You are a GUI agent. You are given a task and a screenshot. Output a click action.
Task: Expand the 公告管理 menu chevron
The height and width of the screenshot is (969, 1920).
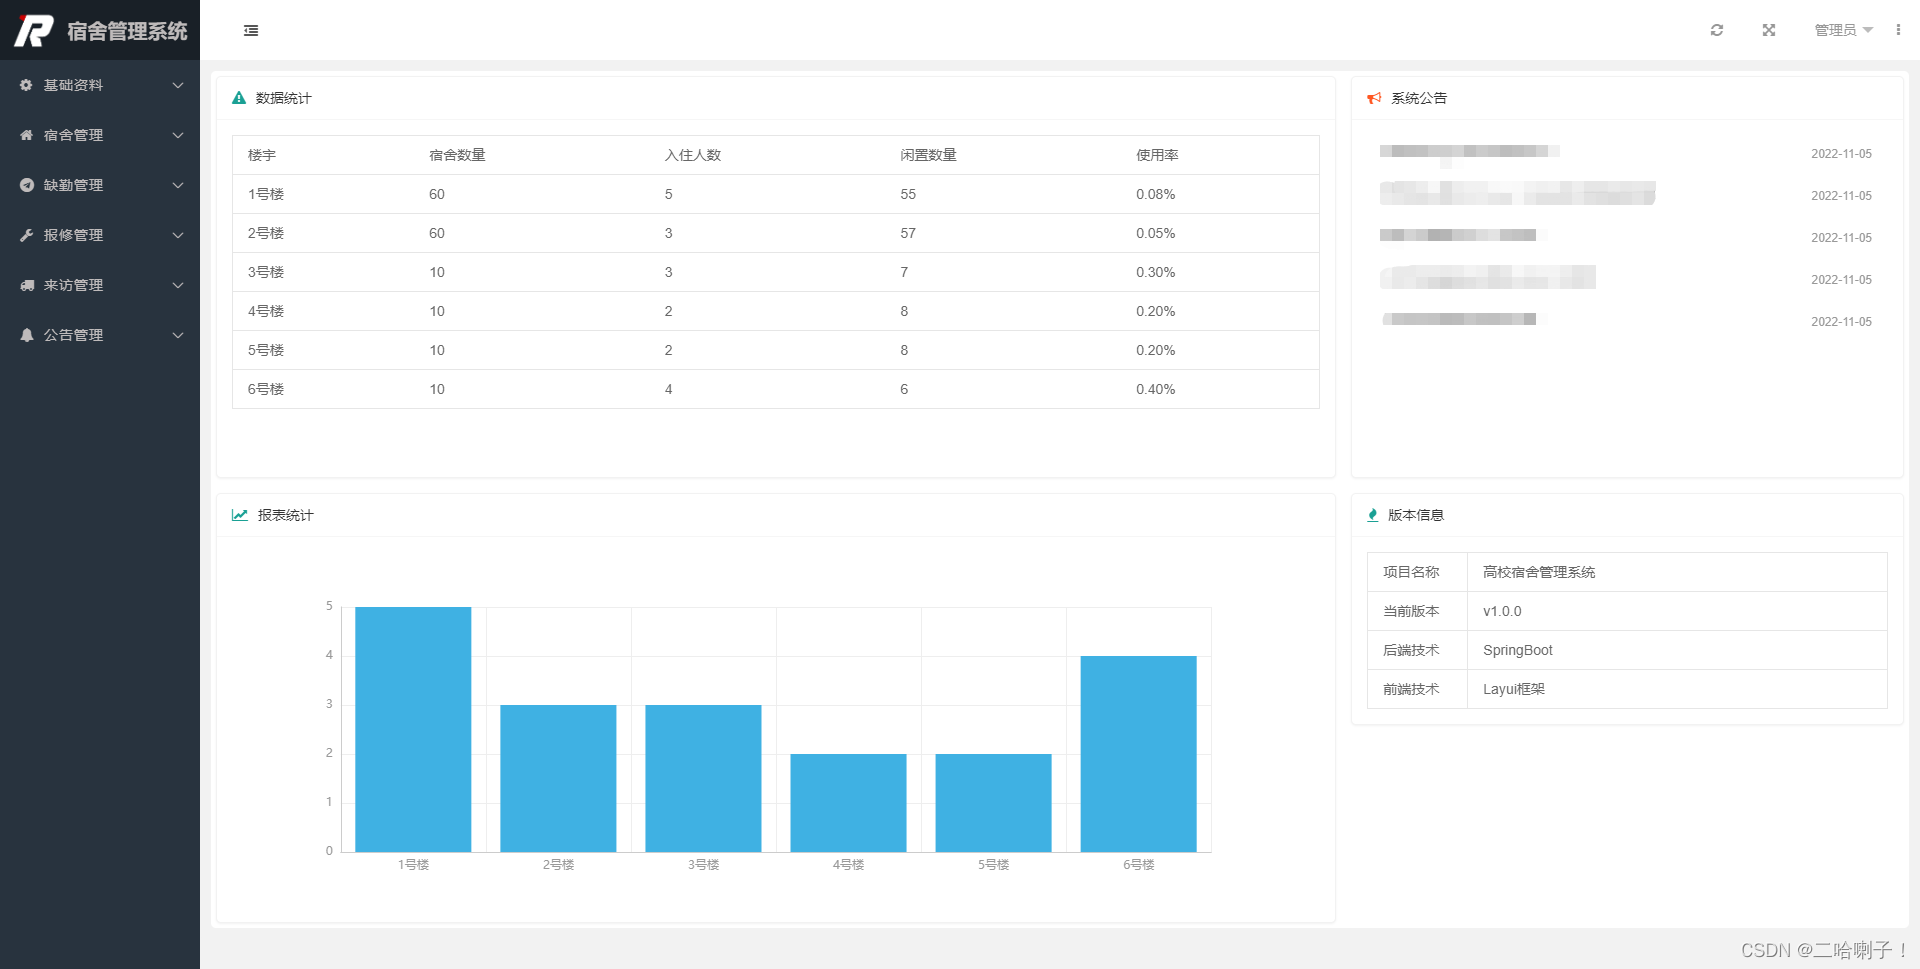pos(178,335)
